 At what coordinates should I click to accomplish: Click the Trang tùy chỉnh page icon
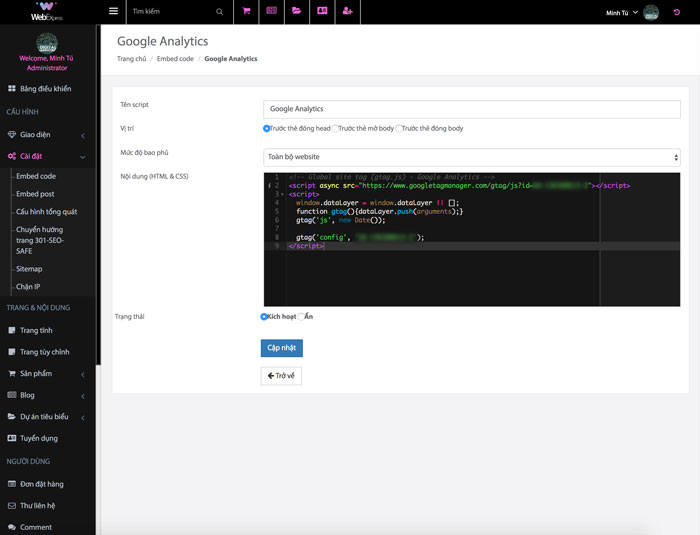pyautogui.click(x=12, y=352)
